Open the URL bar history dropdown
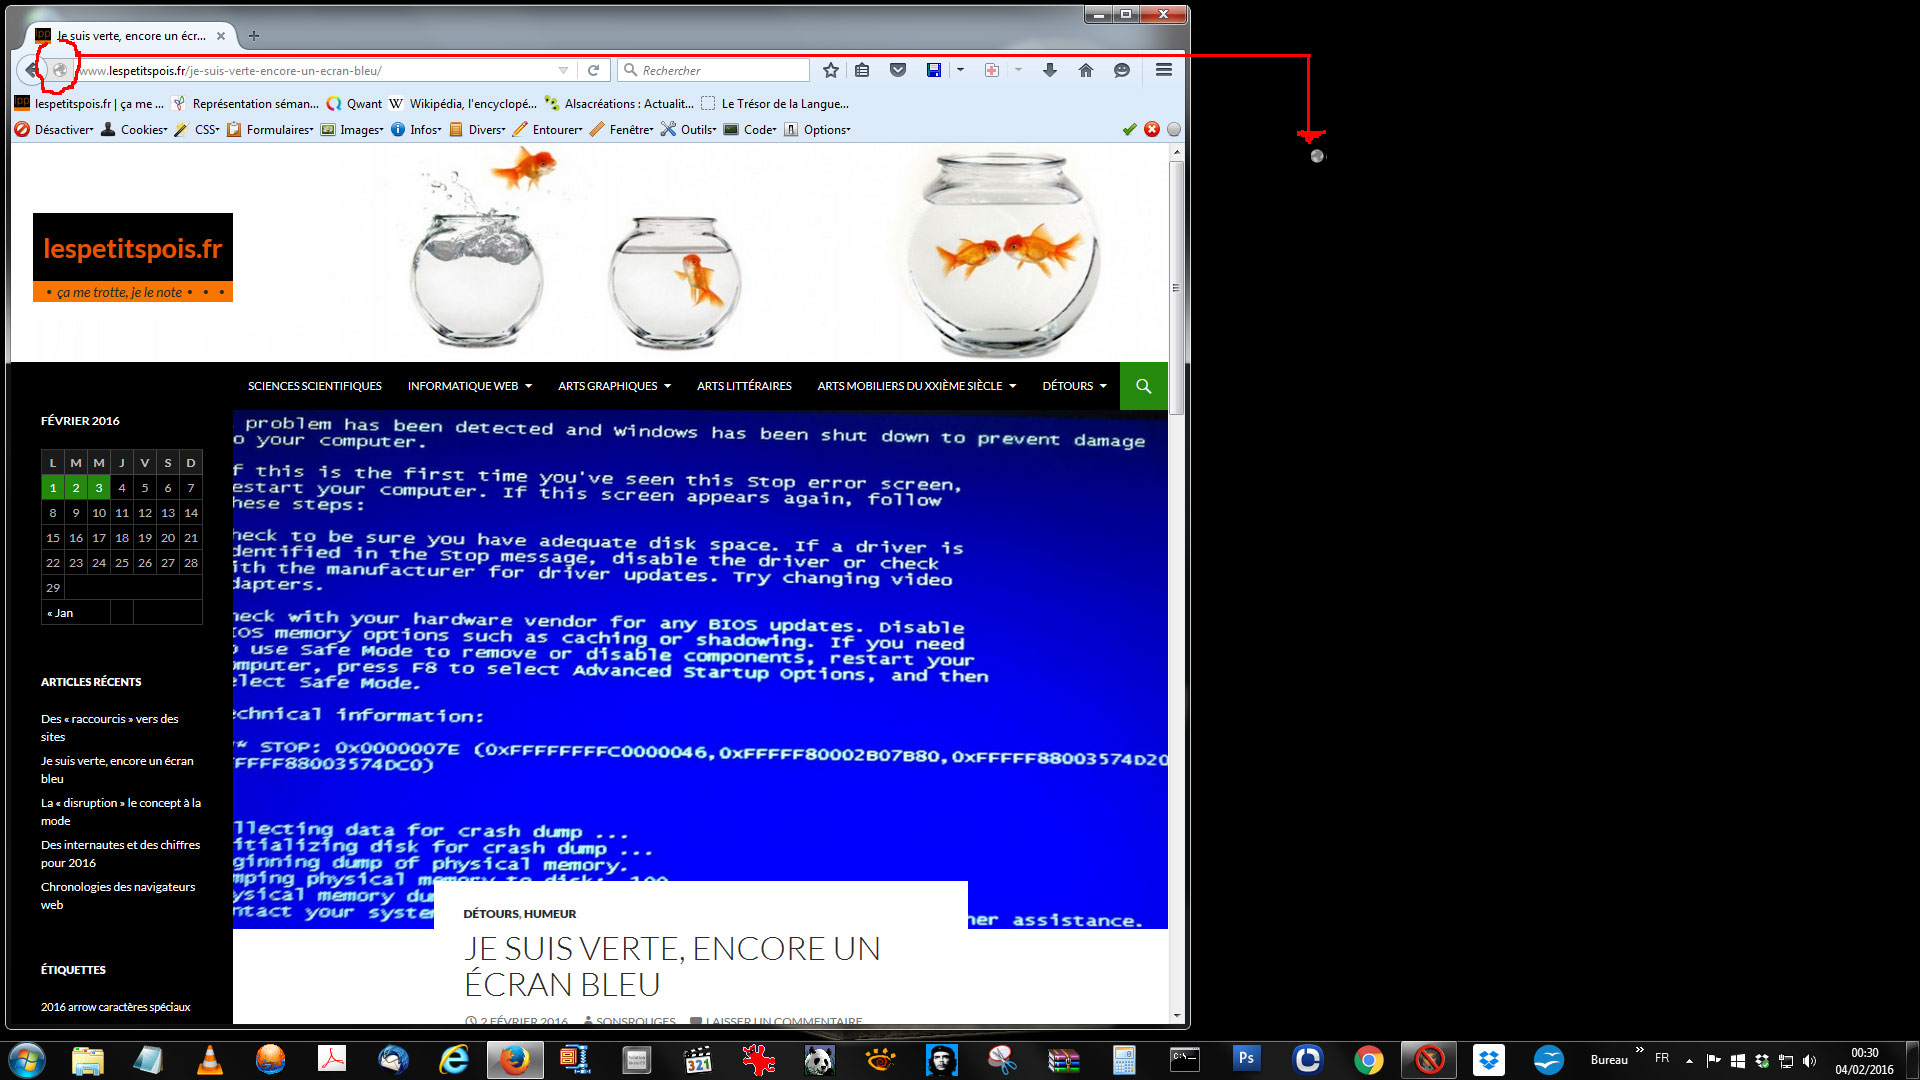The width and height of the screenshot is (1920, 1080). coord(563,70)
